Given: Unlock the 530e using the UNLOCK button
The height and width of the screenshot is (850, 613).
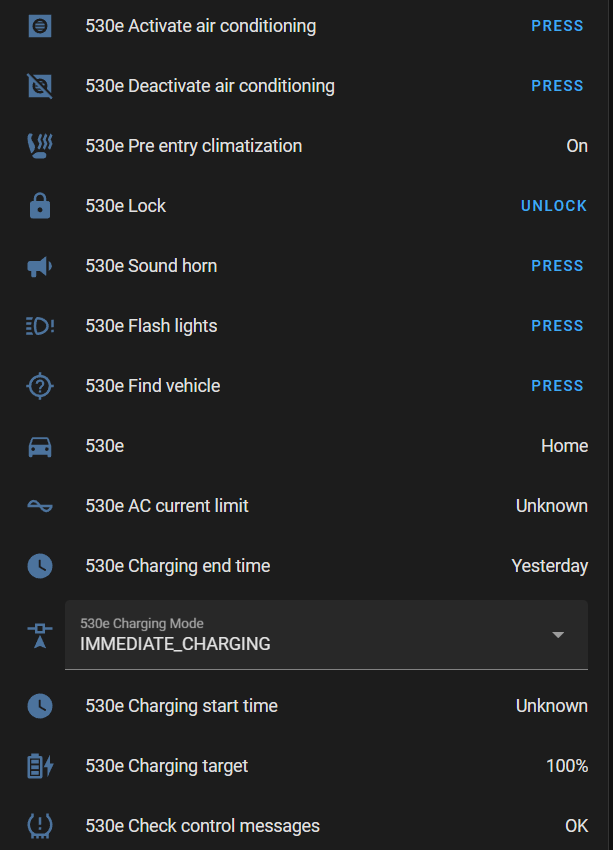Looking at the screenshot, I should (x=554, y=206).
